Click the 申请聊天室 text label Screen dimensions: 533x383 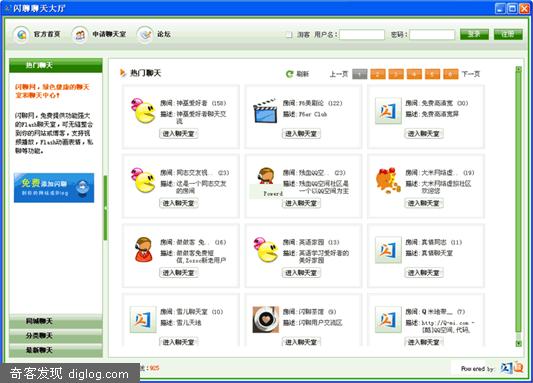click(x=109, y=34)
